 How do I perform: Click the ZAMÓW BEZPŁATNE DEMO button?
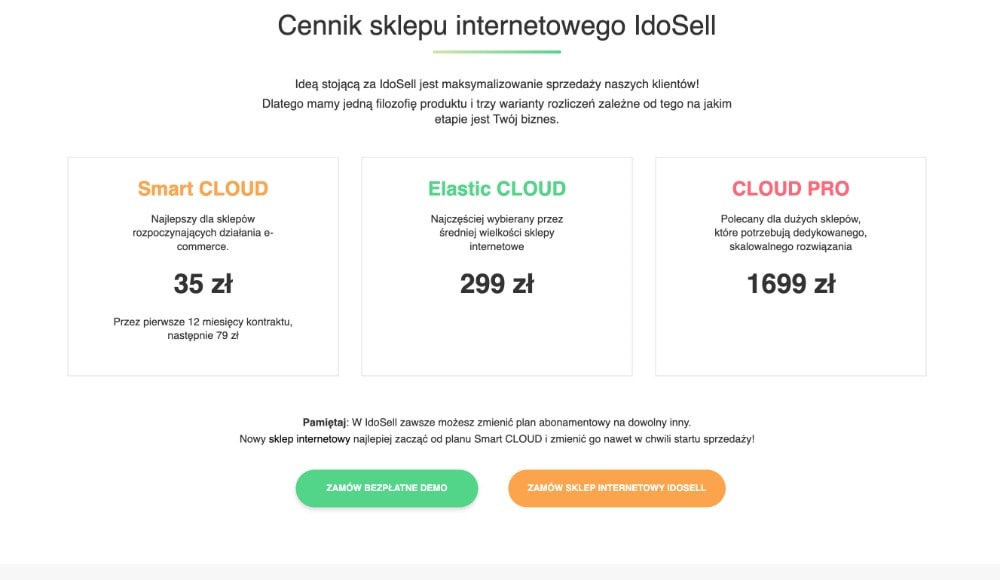[386, 488]
